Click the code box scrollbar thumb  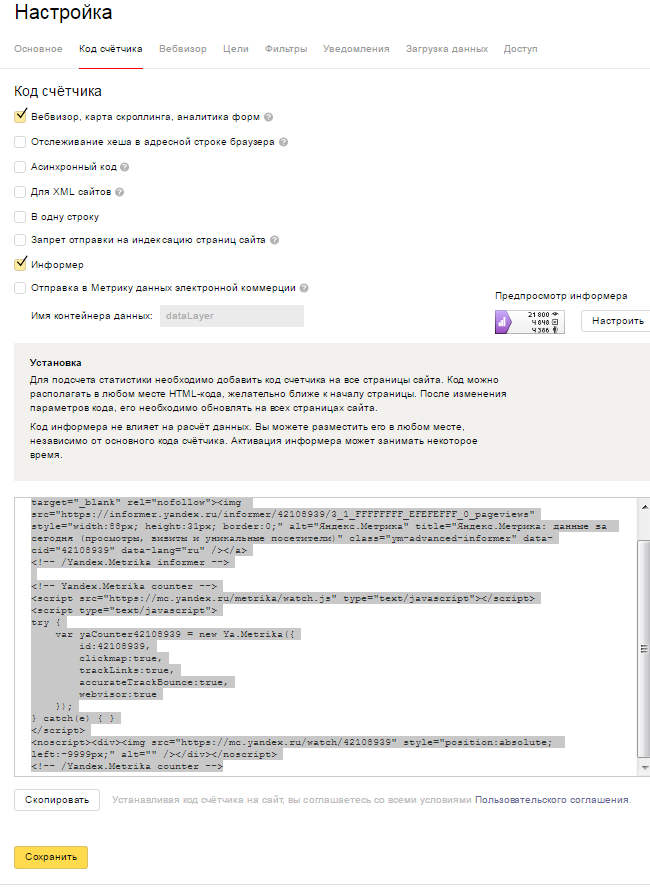pyautogui.click(x=644, y=648)
